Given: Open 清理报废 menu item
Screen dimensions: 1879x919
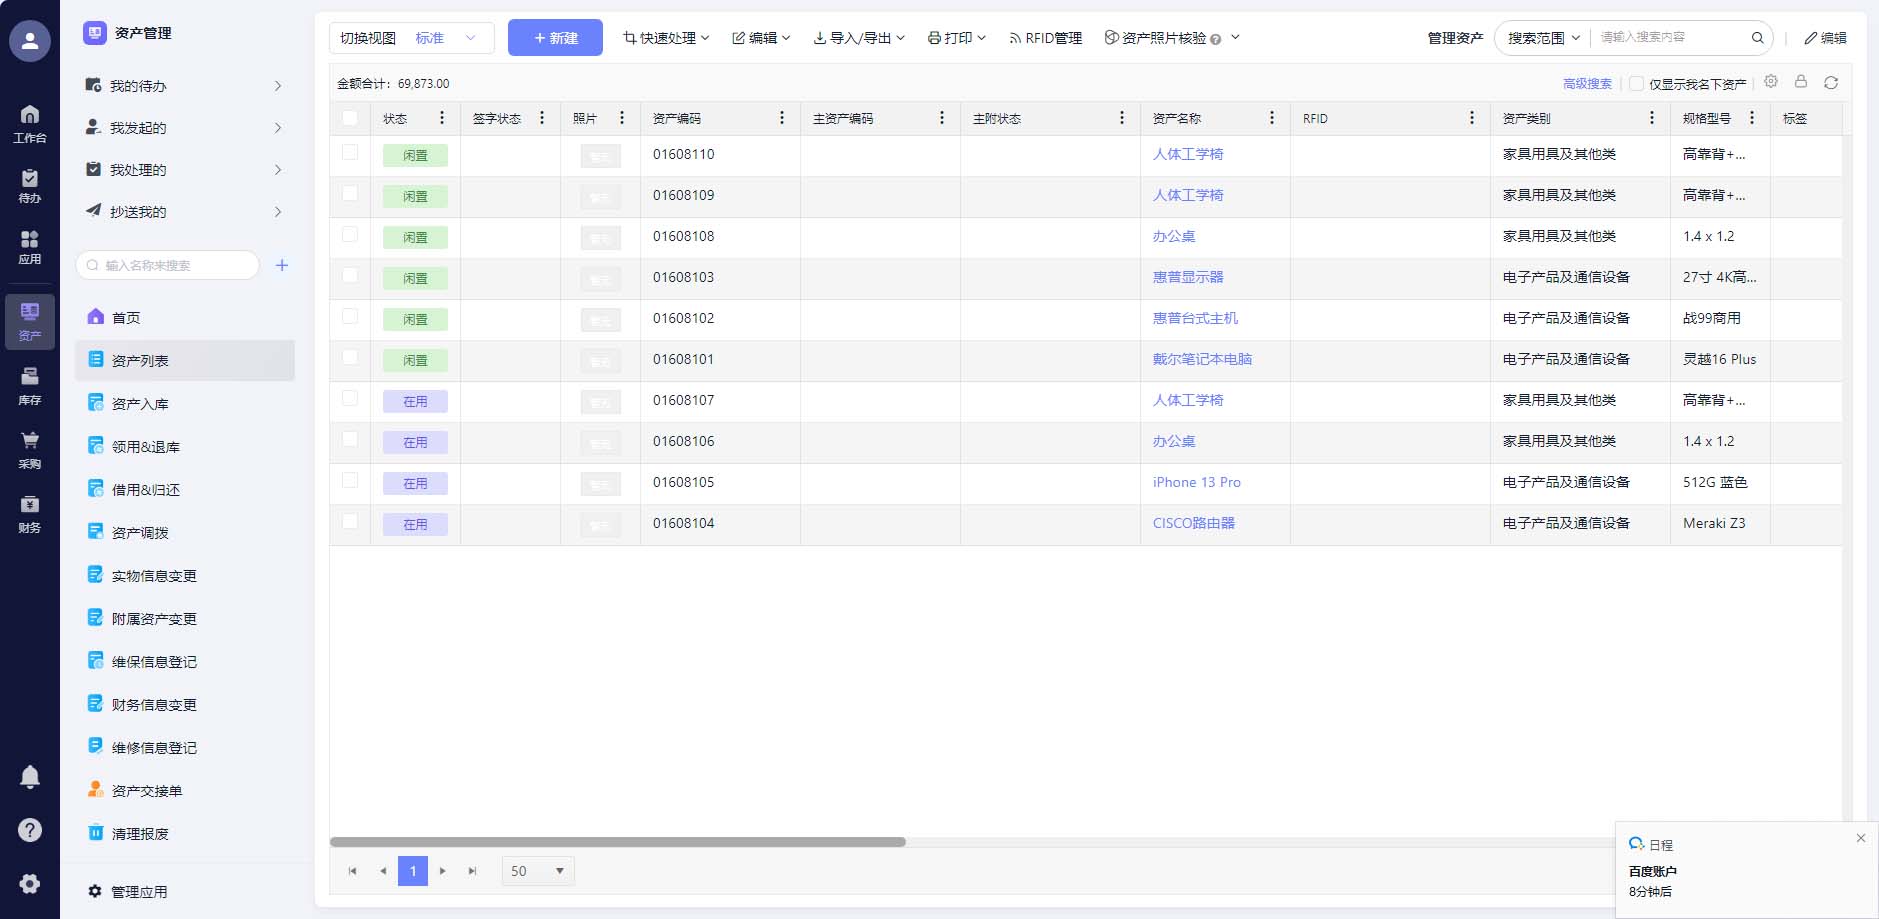Looking at the screenshot, I should pyautogui.click(x=185, y=834).
